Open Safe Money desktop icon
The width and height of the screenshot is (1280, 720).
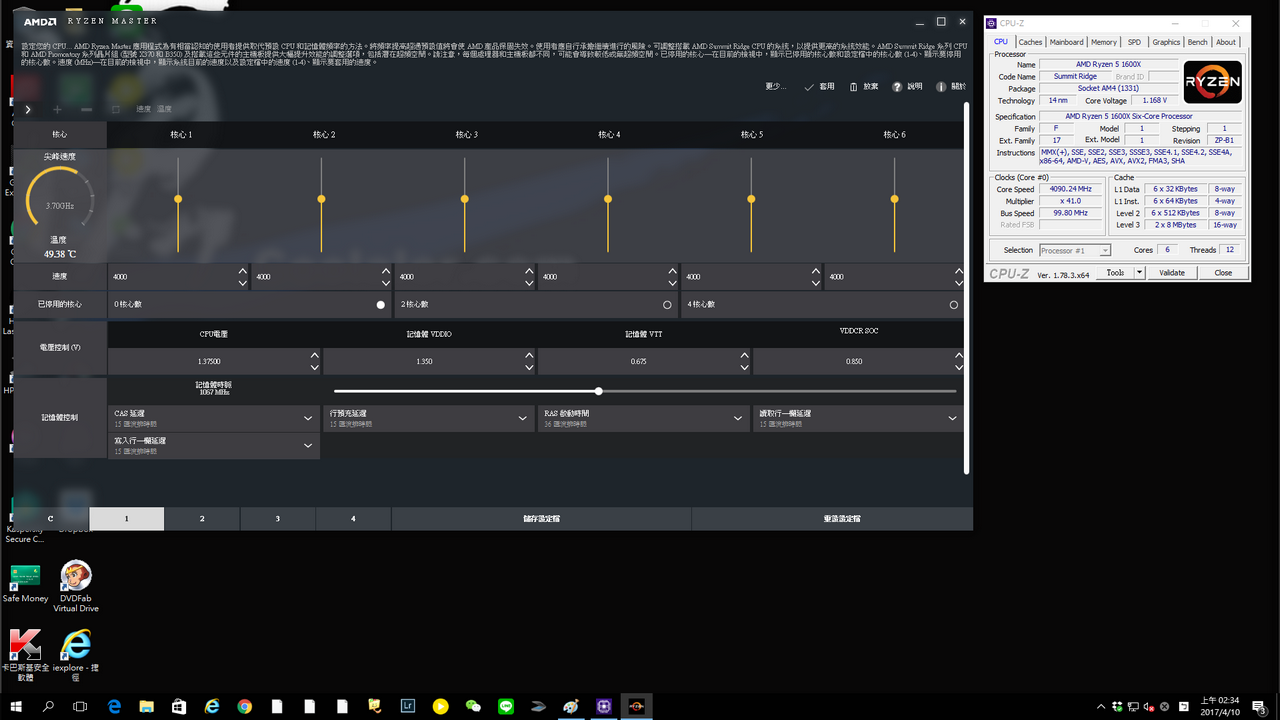[x=25, y=584]
